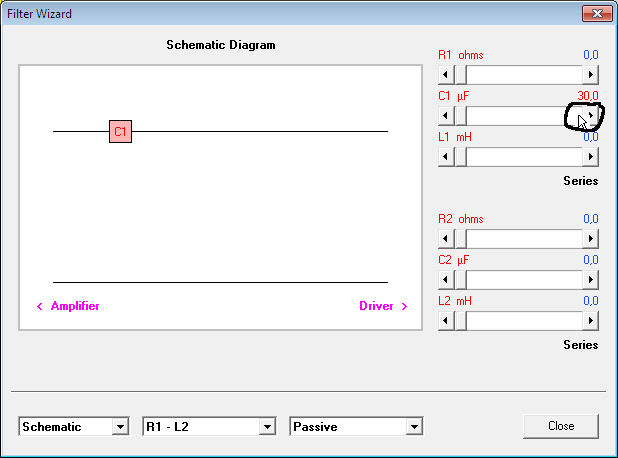This screenshot has width=618, height=458.
Task: Click the C2 µF label
Action: [x=454, y=260]
